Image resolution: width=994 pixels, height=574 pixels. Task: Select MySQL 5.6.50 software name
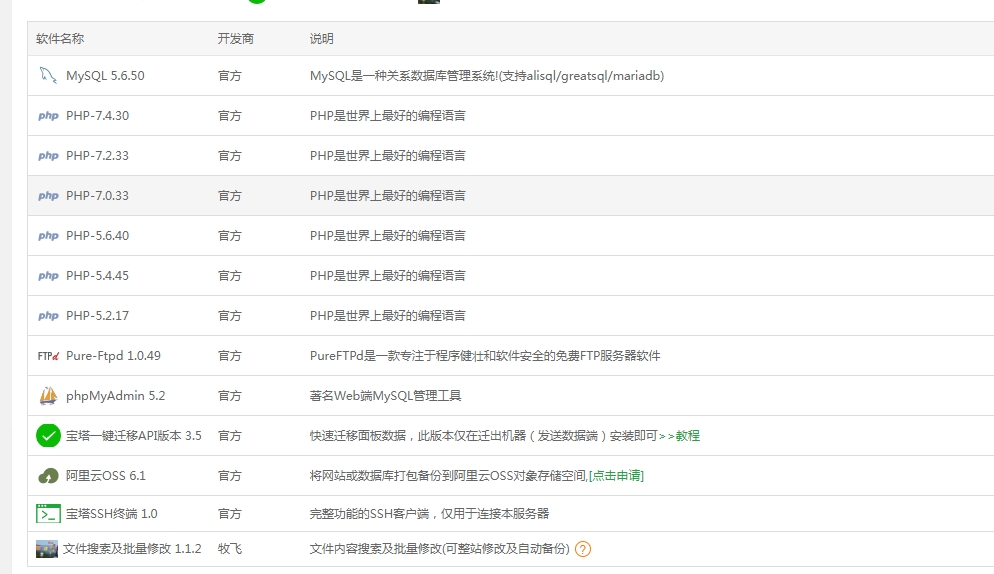coord(105,75)
